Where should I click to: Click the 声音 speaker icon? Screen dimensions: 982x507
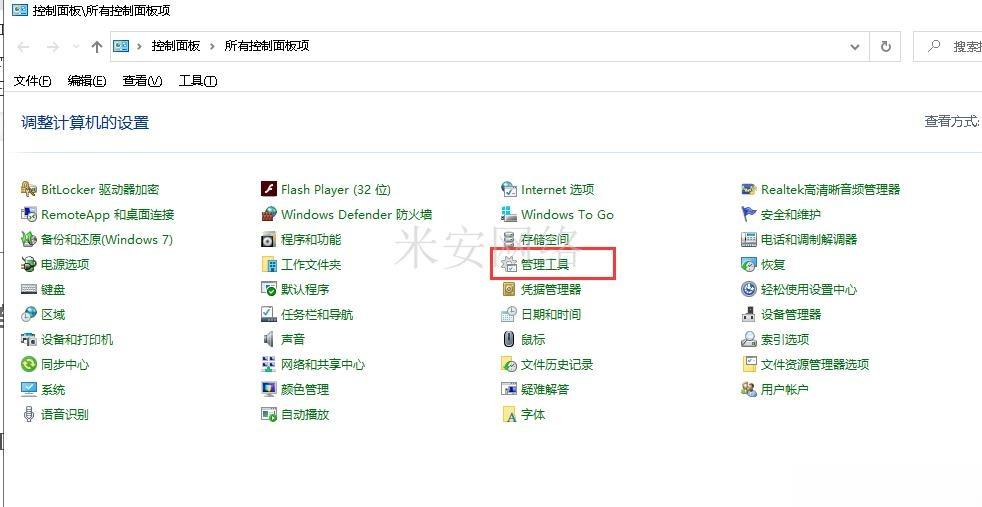(x=269, y=339)
